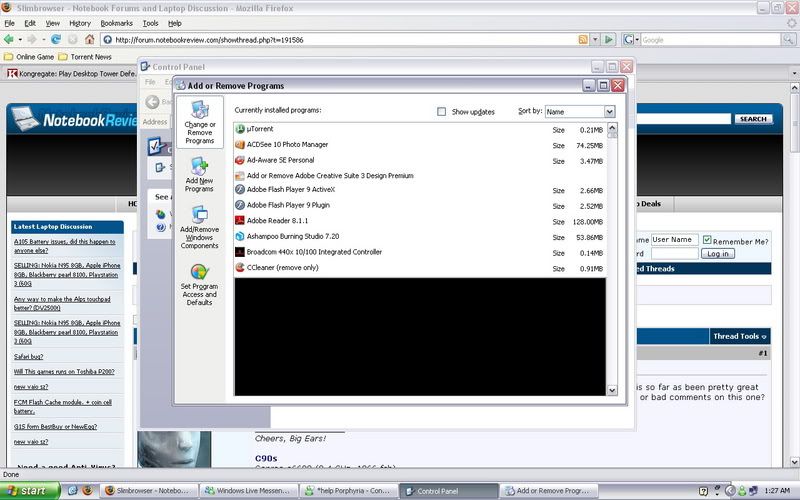
Task: Click the Google search input field
Action: click(710, 39)
